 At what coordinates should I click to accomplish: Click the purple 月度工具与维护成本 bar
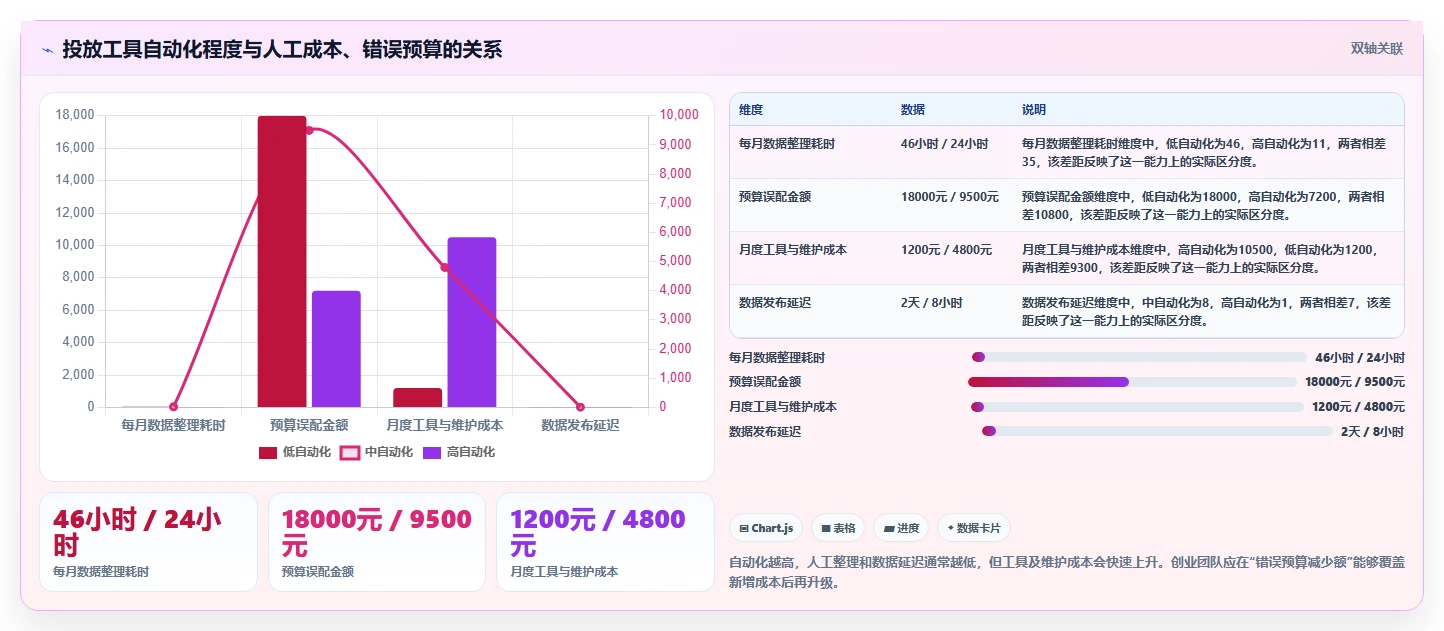tap(472, 322)
